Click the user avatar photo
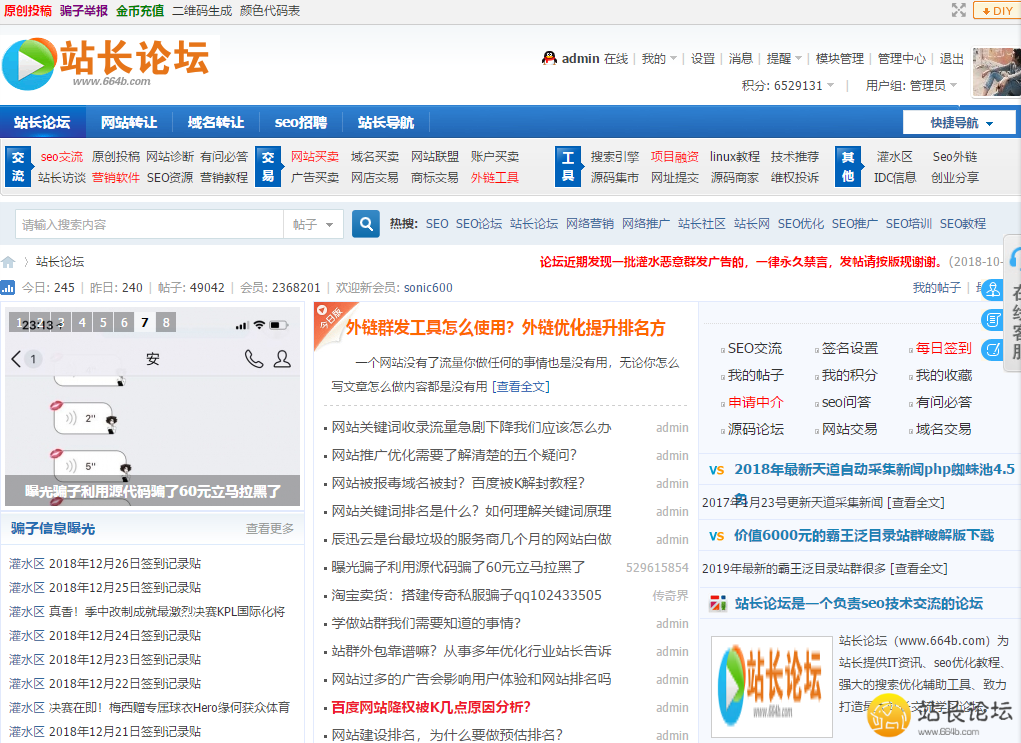1021x743 pixels. 996,72
